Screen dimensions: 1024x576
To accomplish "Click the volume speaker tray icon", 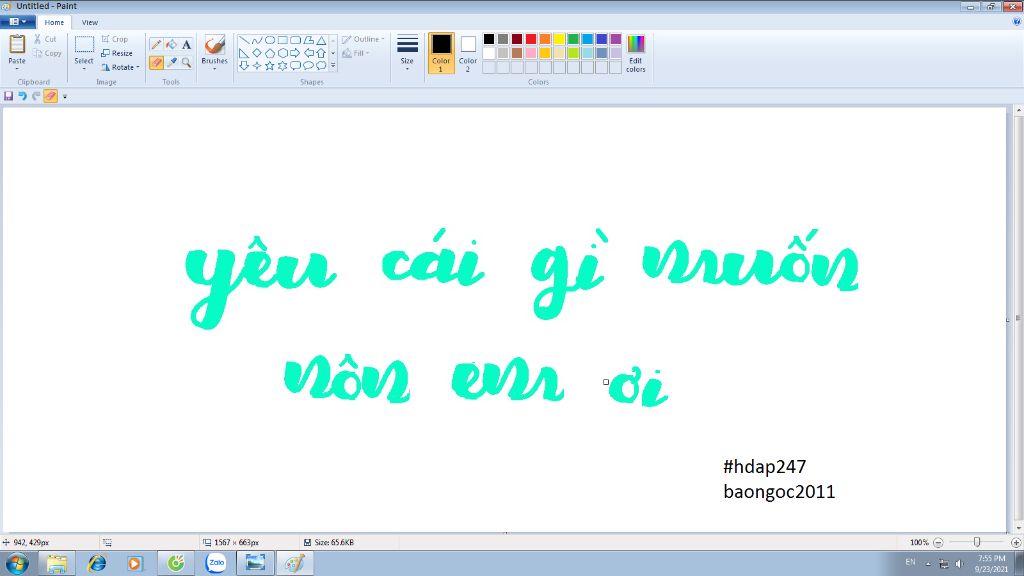I will (x=959, y=563).
